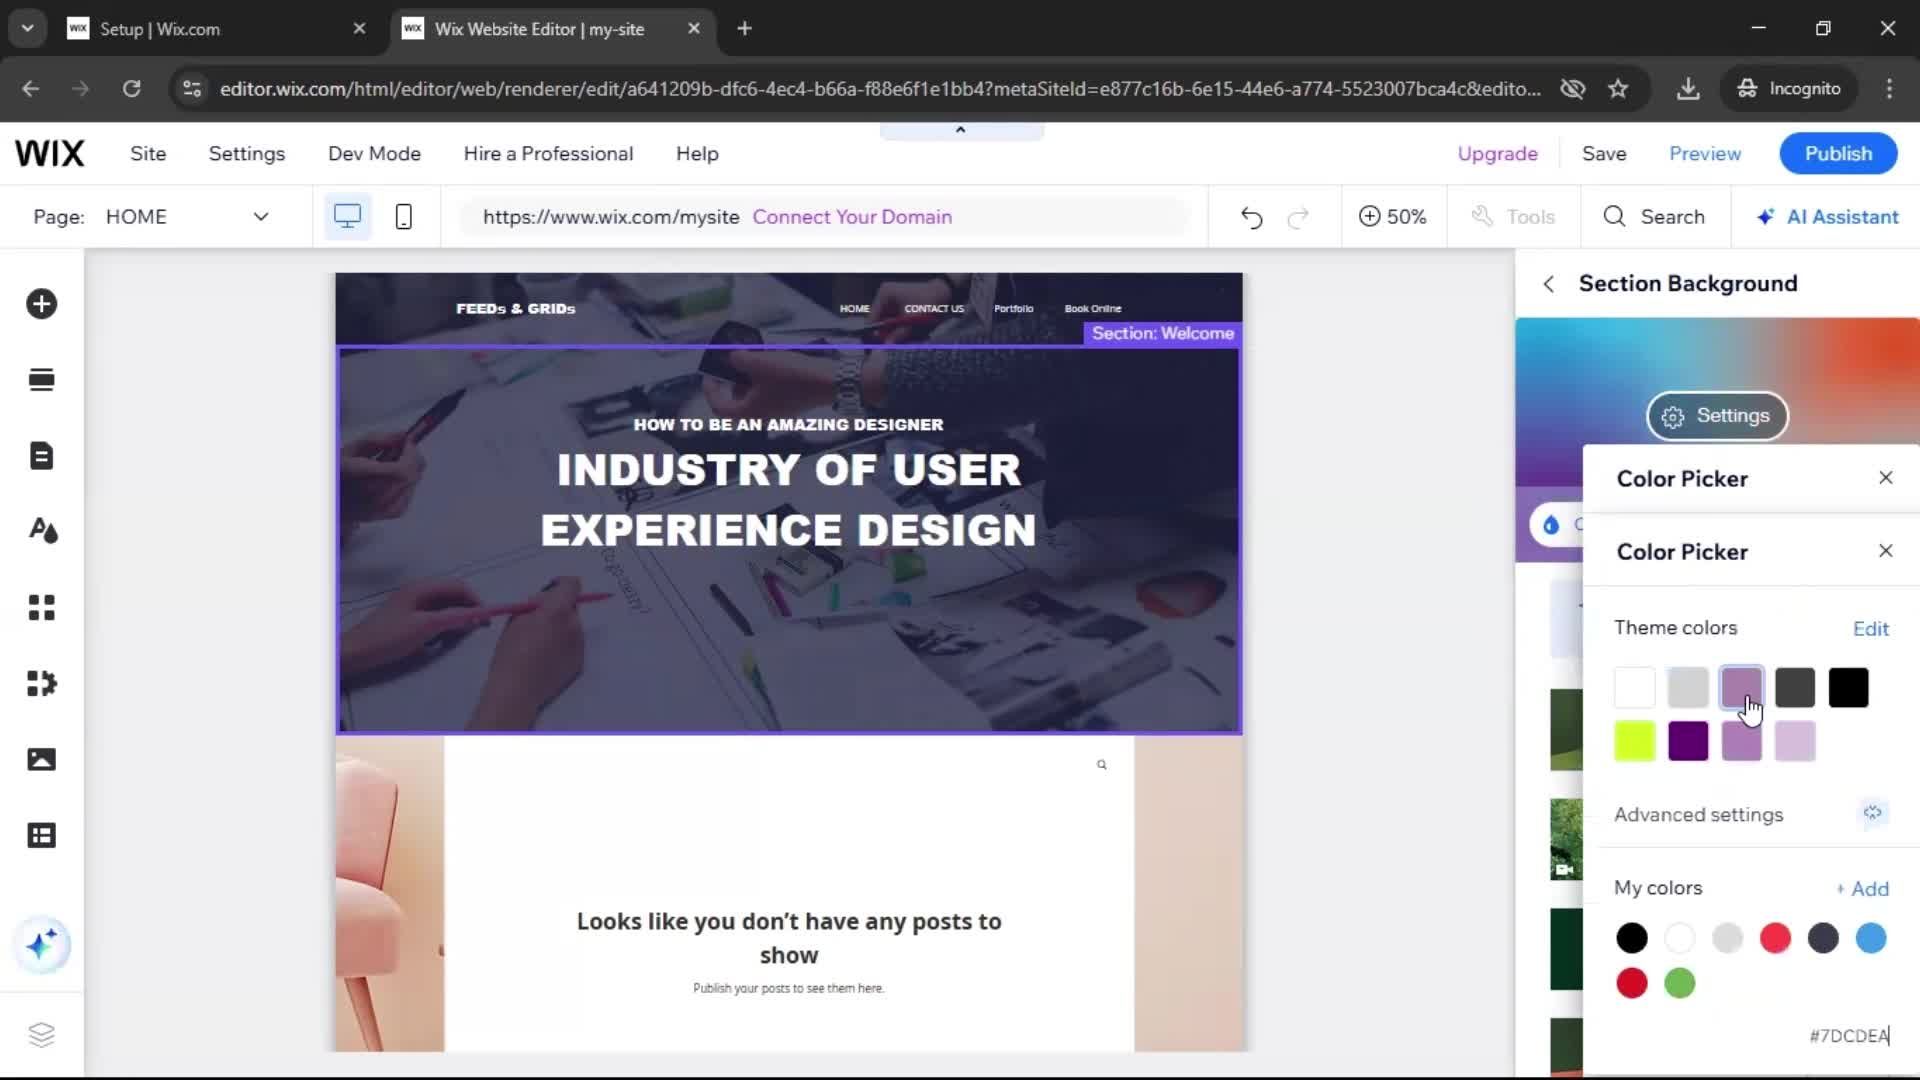
Task: Select the pale lilac theme swatch
Action: 1795,742
